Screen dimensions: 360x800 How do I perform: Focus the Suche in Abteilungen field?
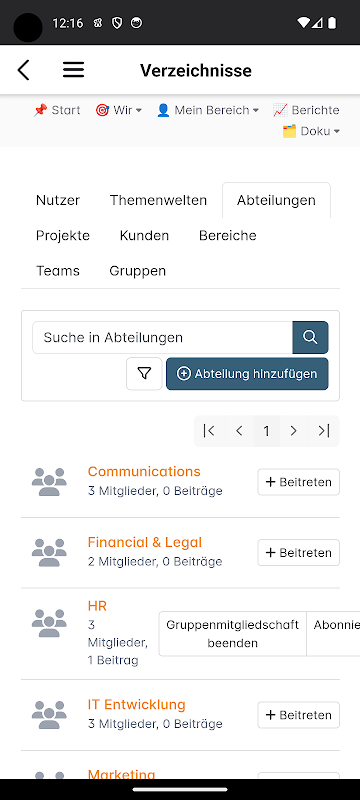point(162,337)
